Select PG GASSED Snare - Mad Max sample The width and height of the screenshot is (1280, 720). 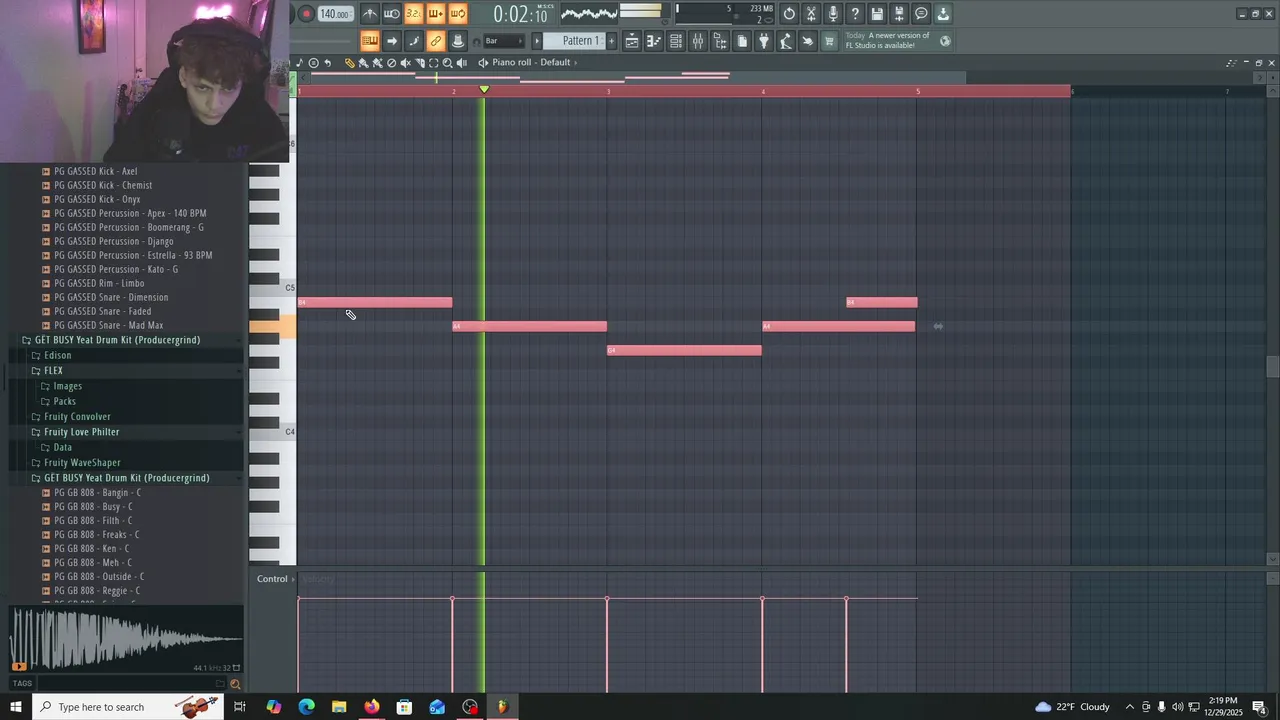[108, 325]
